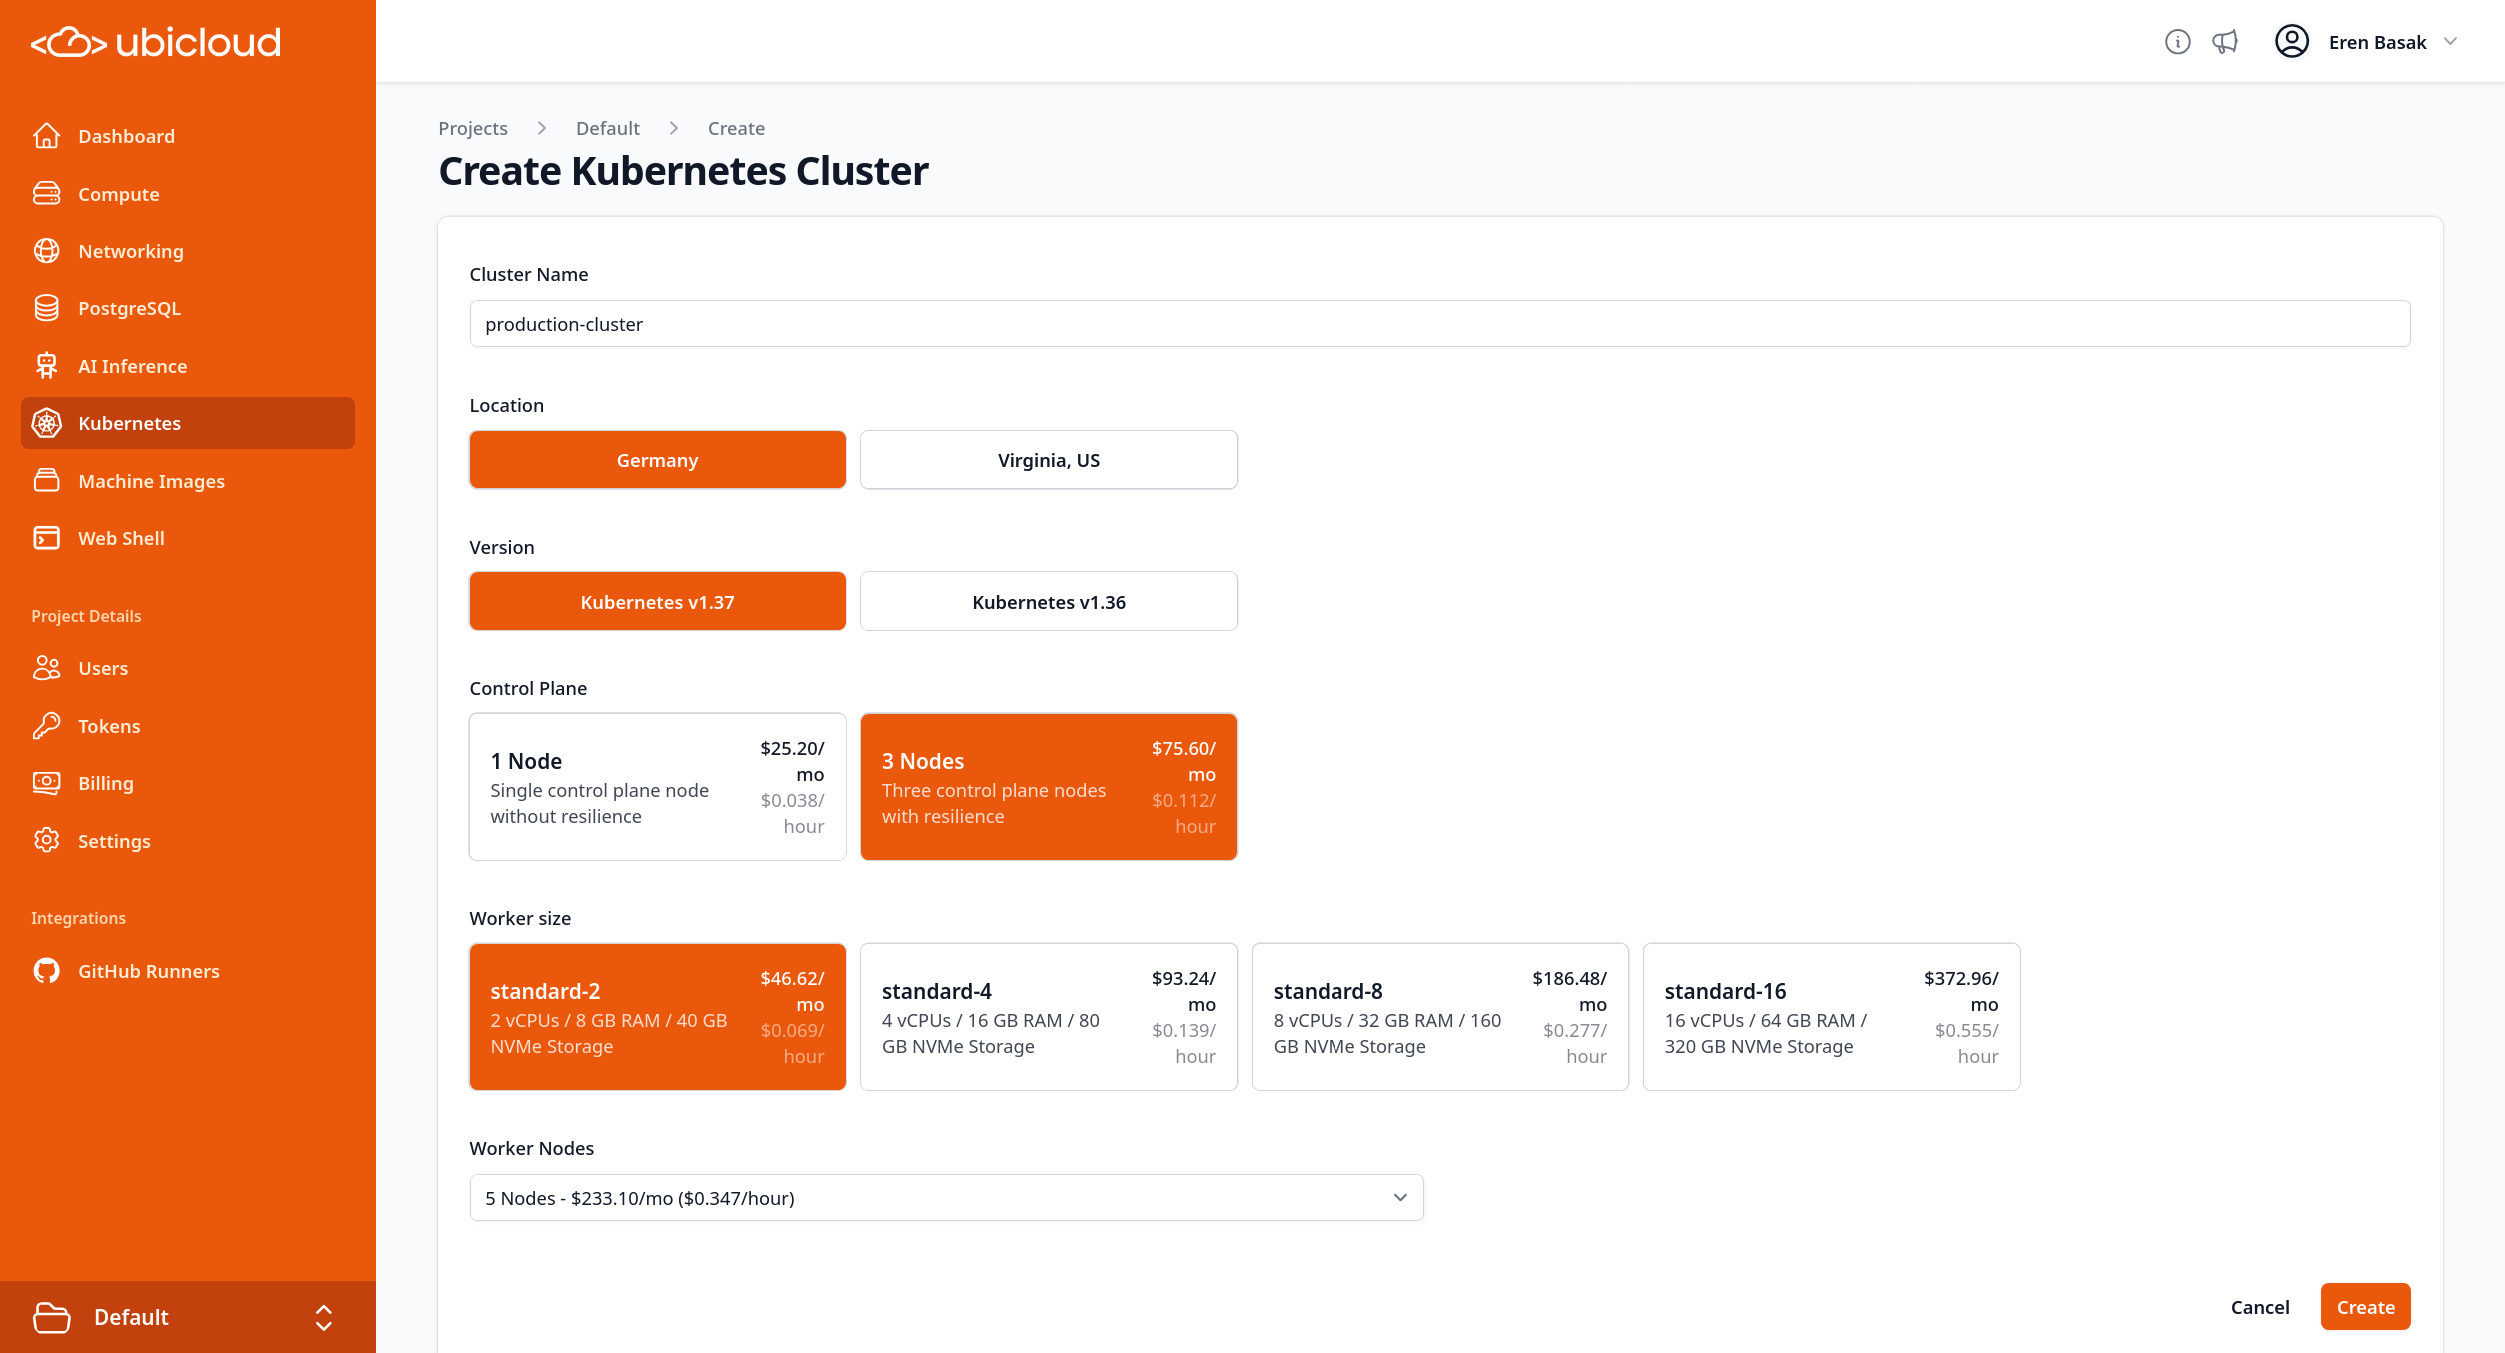Select standard-8 worker size
The width and height of the screenshot is (2505, 1353).
tap(1440, 1017)
